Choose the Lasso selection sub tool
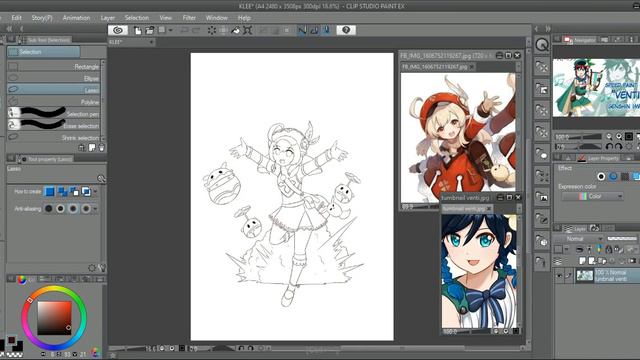The height and width of the screenshot is (360, 640). click(x=53, y=89)
